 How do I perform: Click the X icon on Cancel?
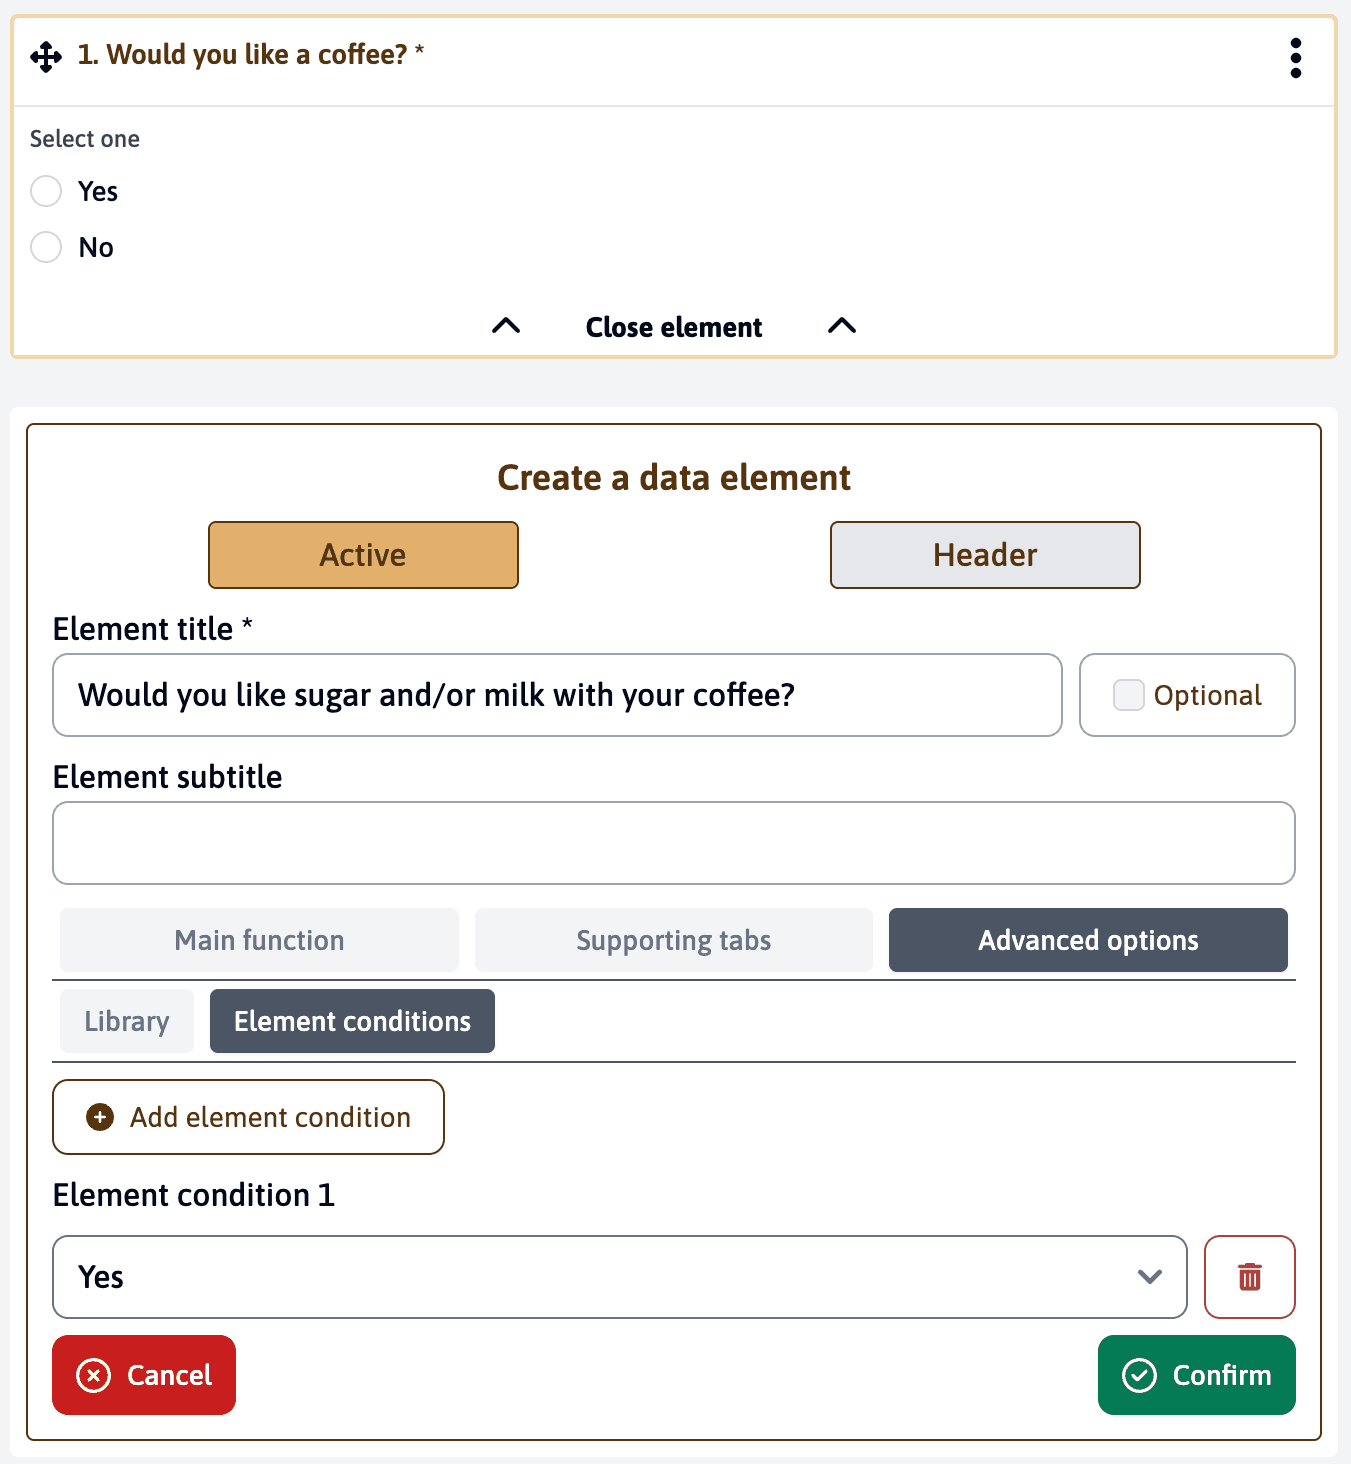(94, 1376)
